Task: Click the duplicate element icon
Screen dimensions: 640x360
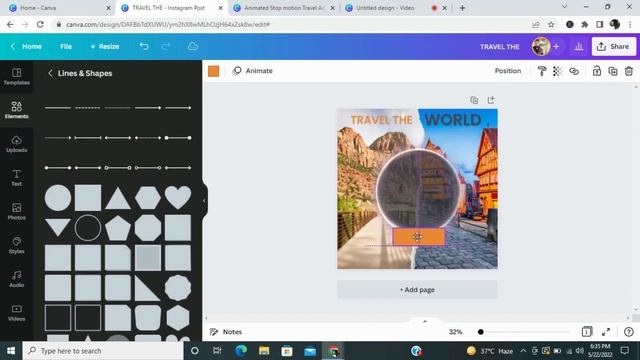Action: (613, 71)
